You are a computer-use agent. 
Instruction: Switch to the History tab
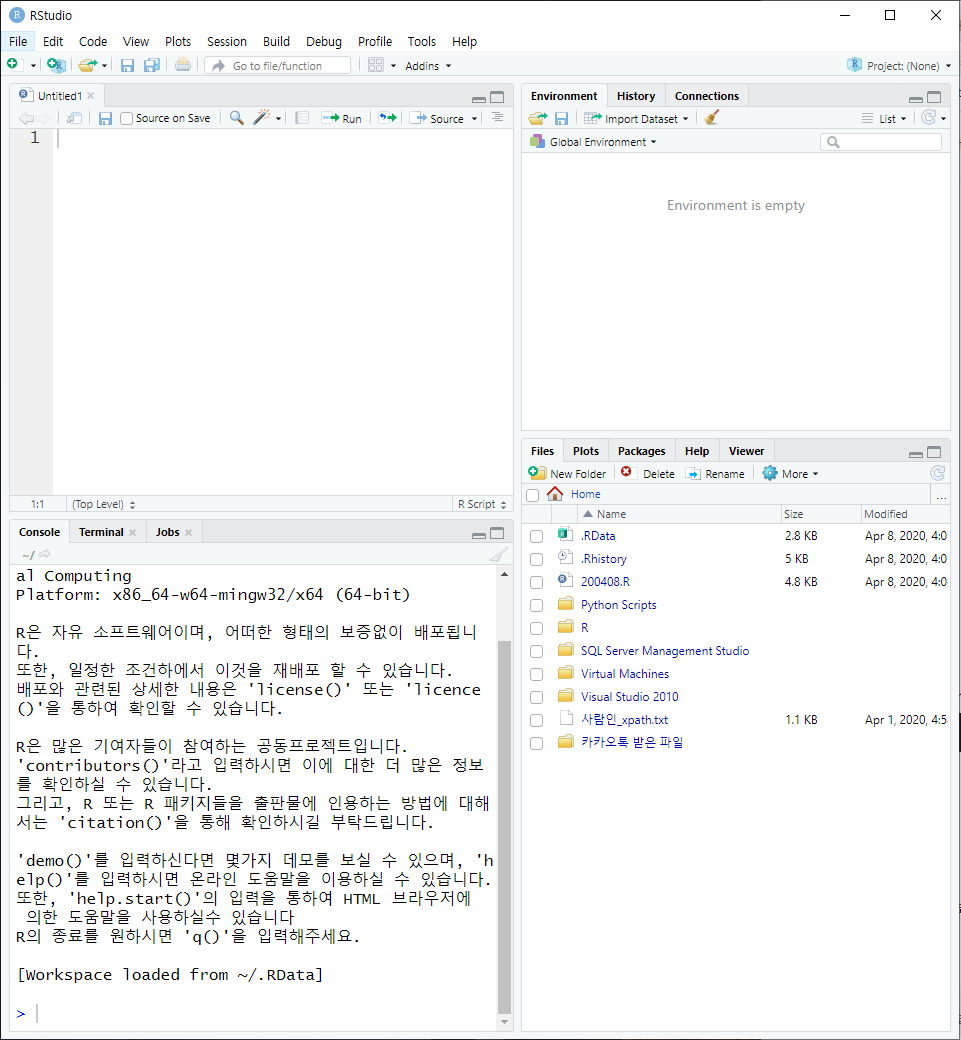tap(635, 96)
